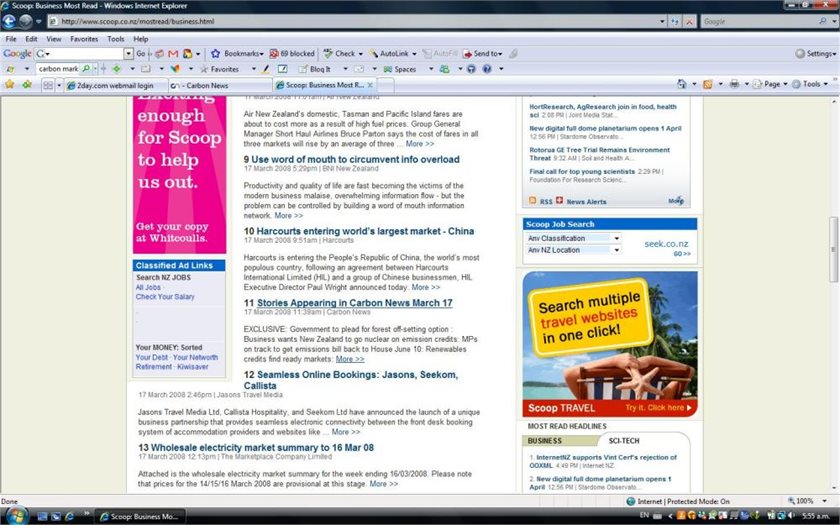This screenshot has width=840, height=525.
Task: Click the Windows Start orb
Action: tap(16, 516)
